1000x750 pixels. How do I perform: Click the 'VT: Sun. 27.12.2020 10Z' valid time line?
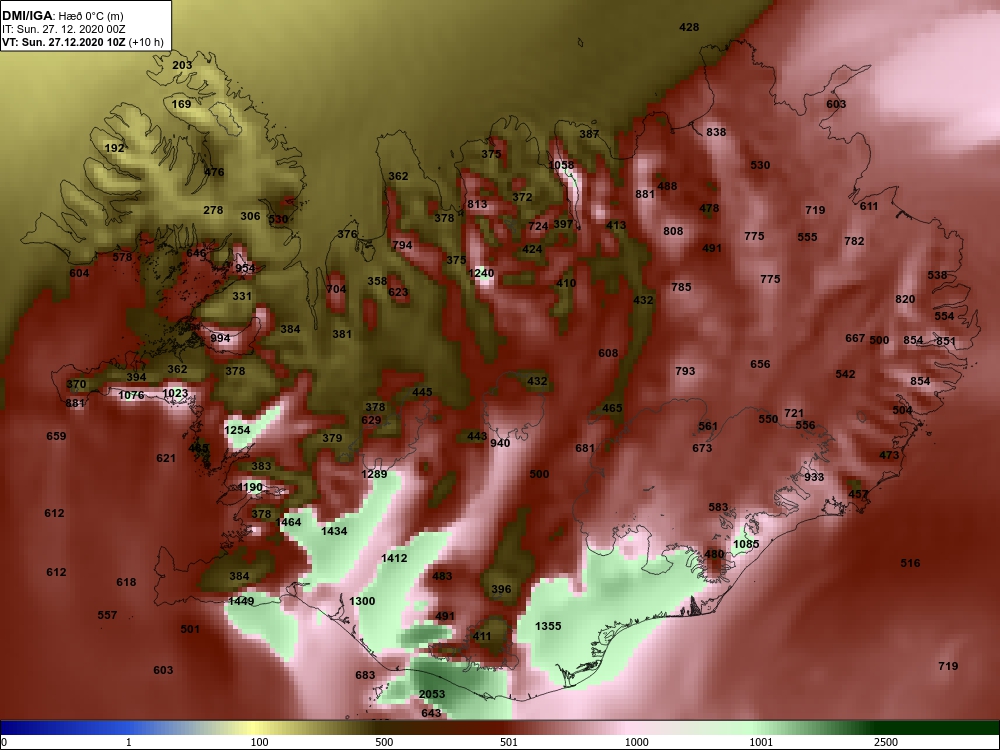63,43
